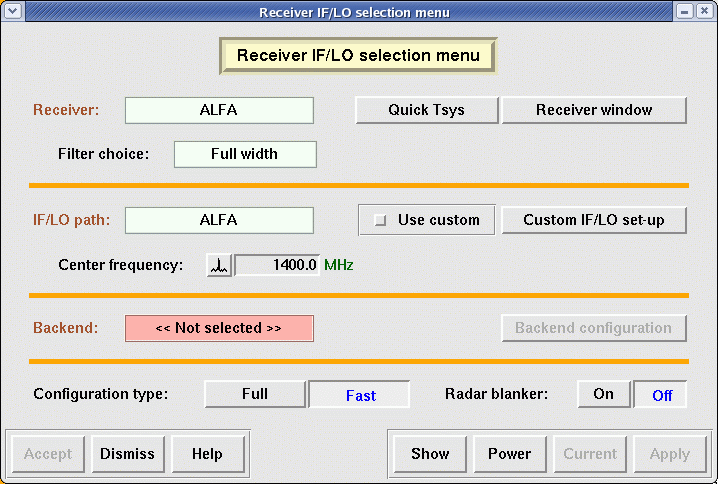This screenshot has height=484, width=718.
Task: Open the window menu in title bar
Action: click(12, 12)
